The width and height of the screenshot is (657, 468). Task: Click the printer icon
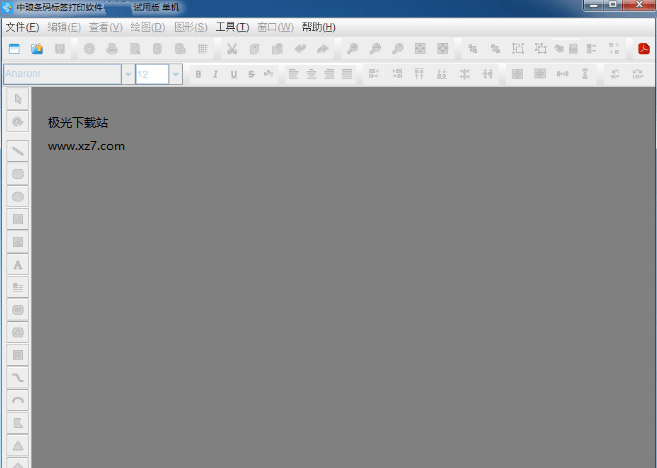point(112,49)
